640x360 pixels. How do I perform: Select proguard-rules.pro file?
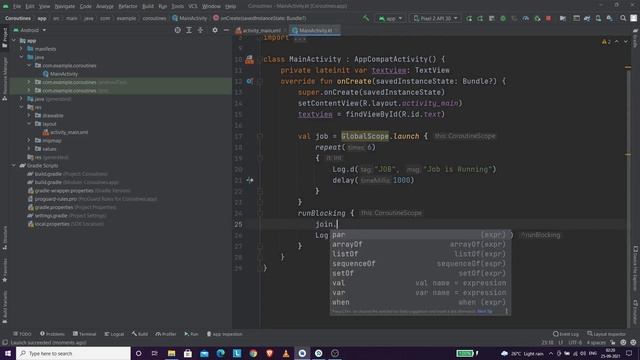coord(92,199)
